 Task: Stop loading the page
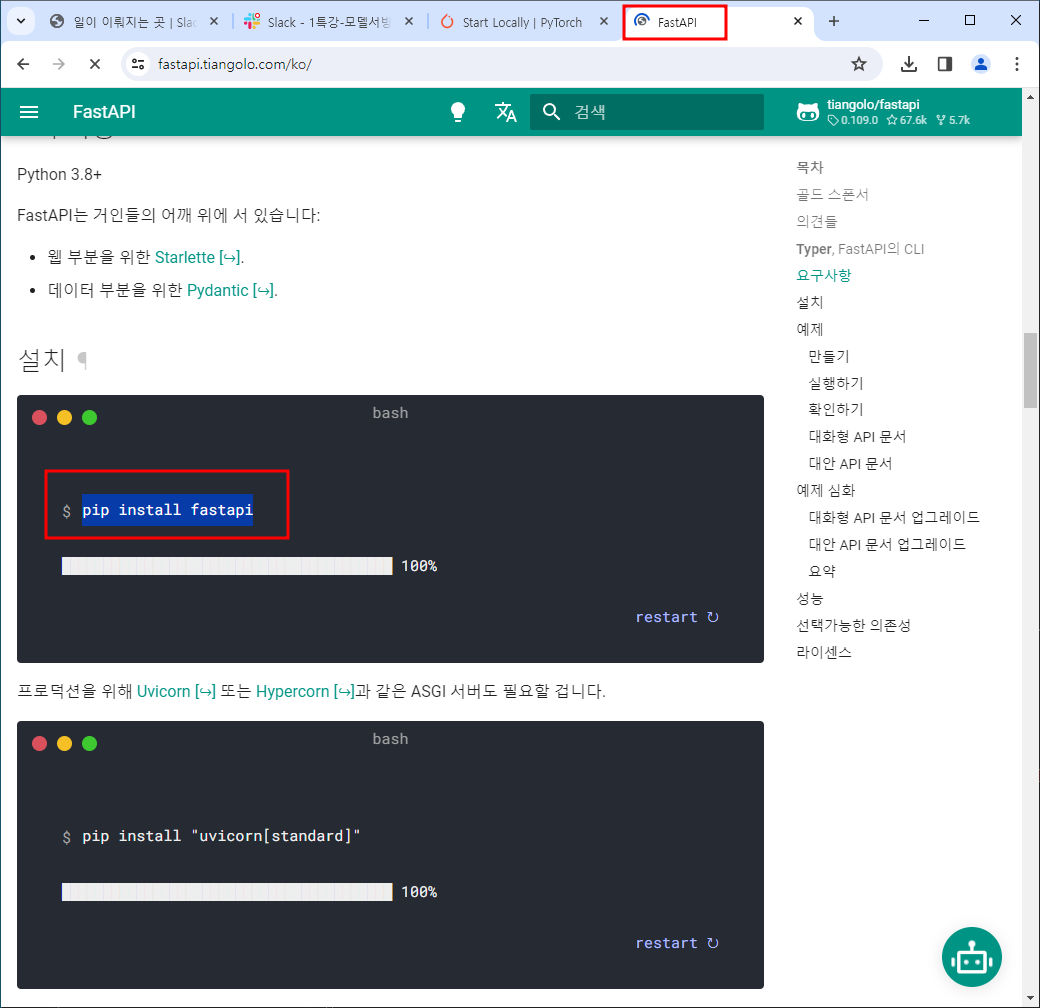click(95, 64)
